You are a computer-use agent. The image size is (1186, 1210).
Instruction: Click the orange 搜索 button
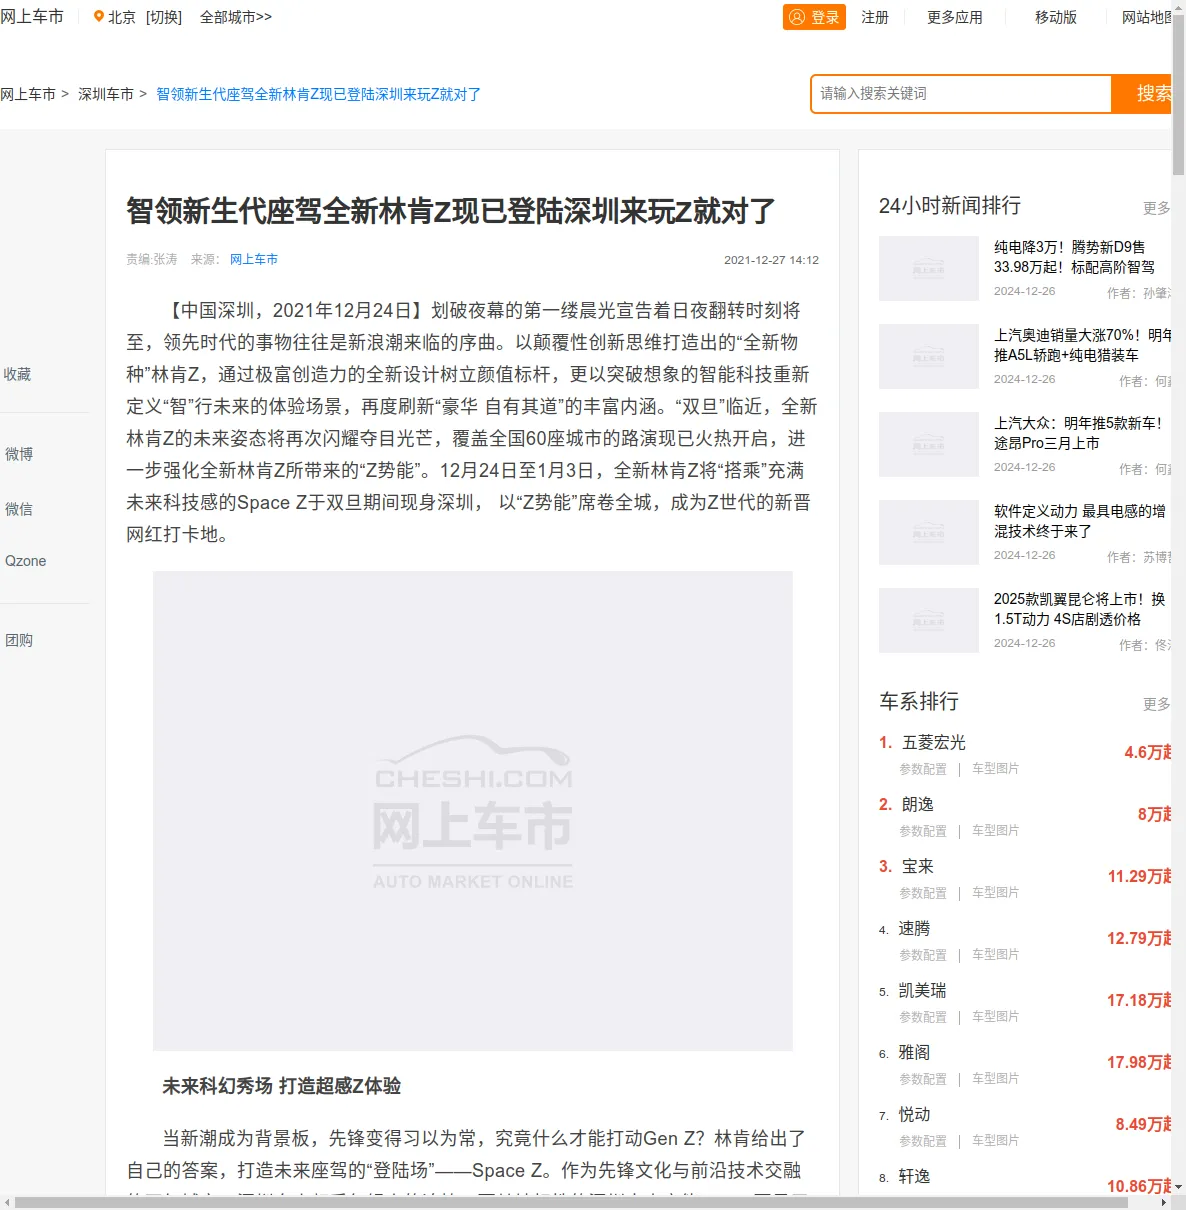[1142, 94]
